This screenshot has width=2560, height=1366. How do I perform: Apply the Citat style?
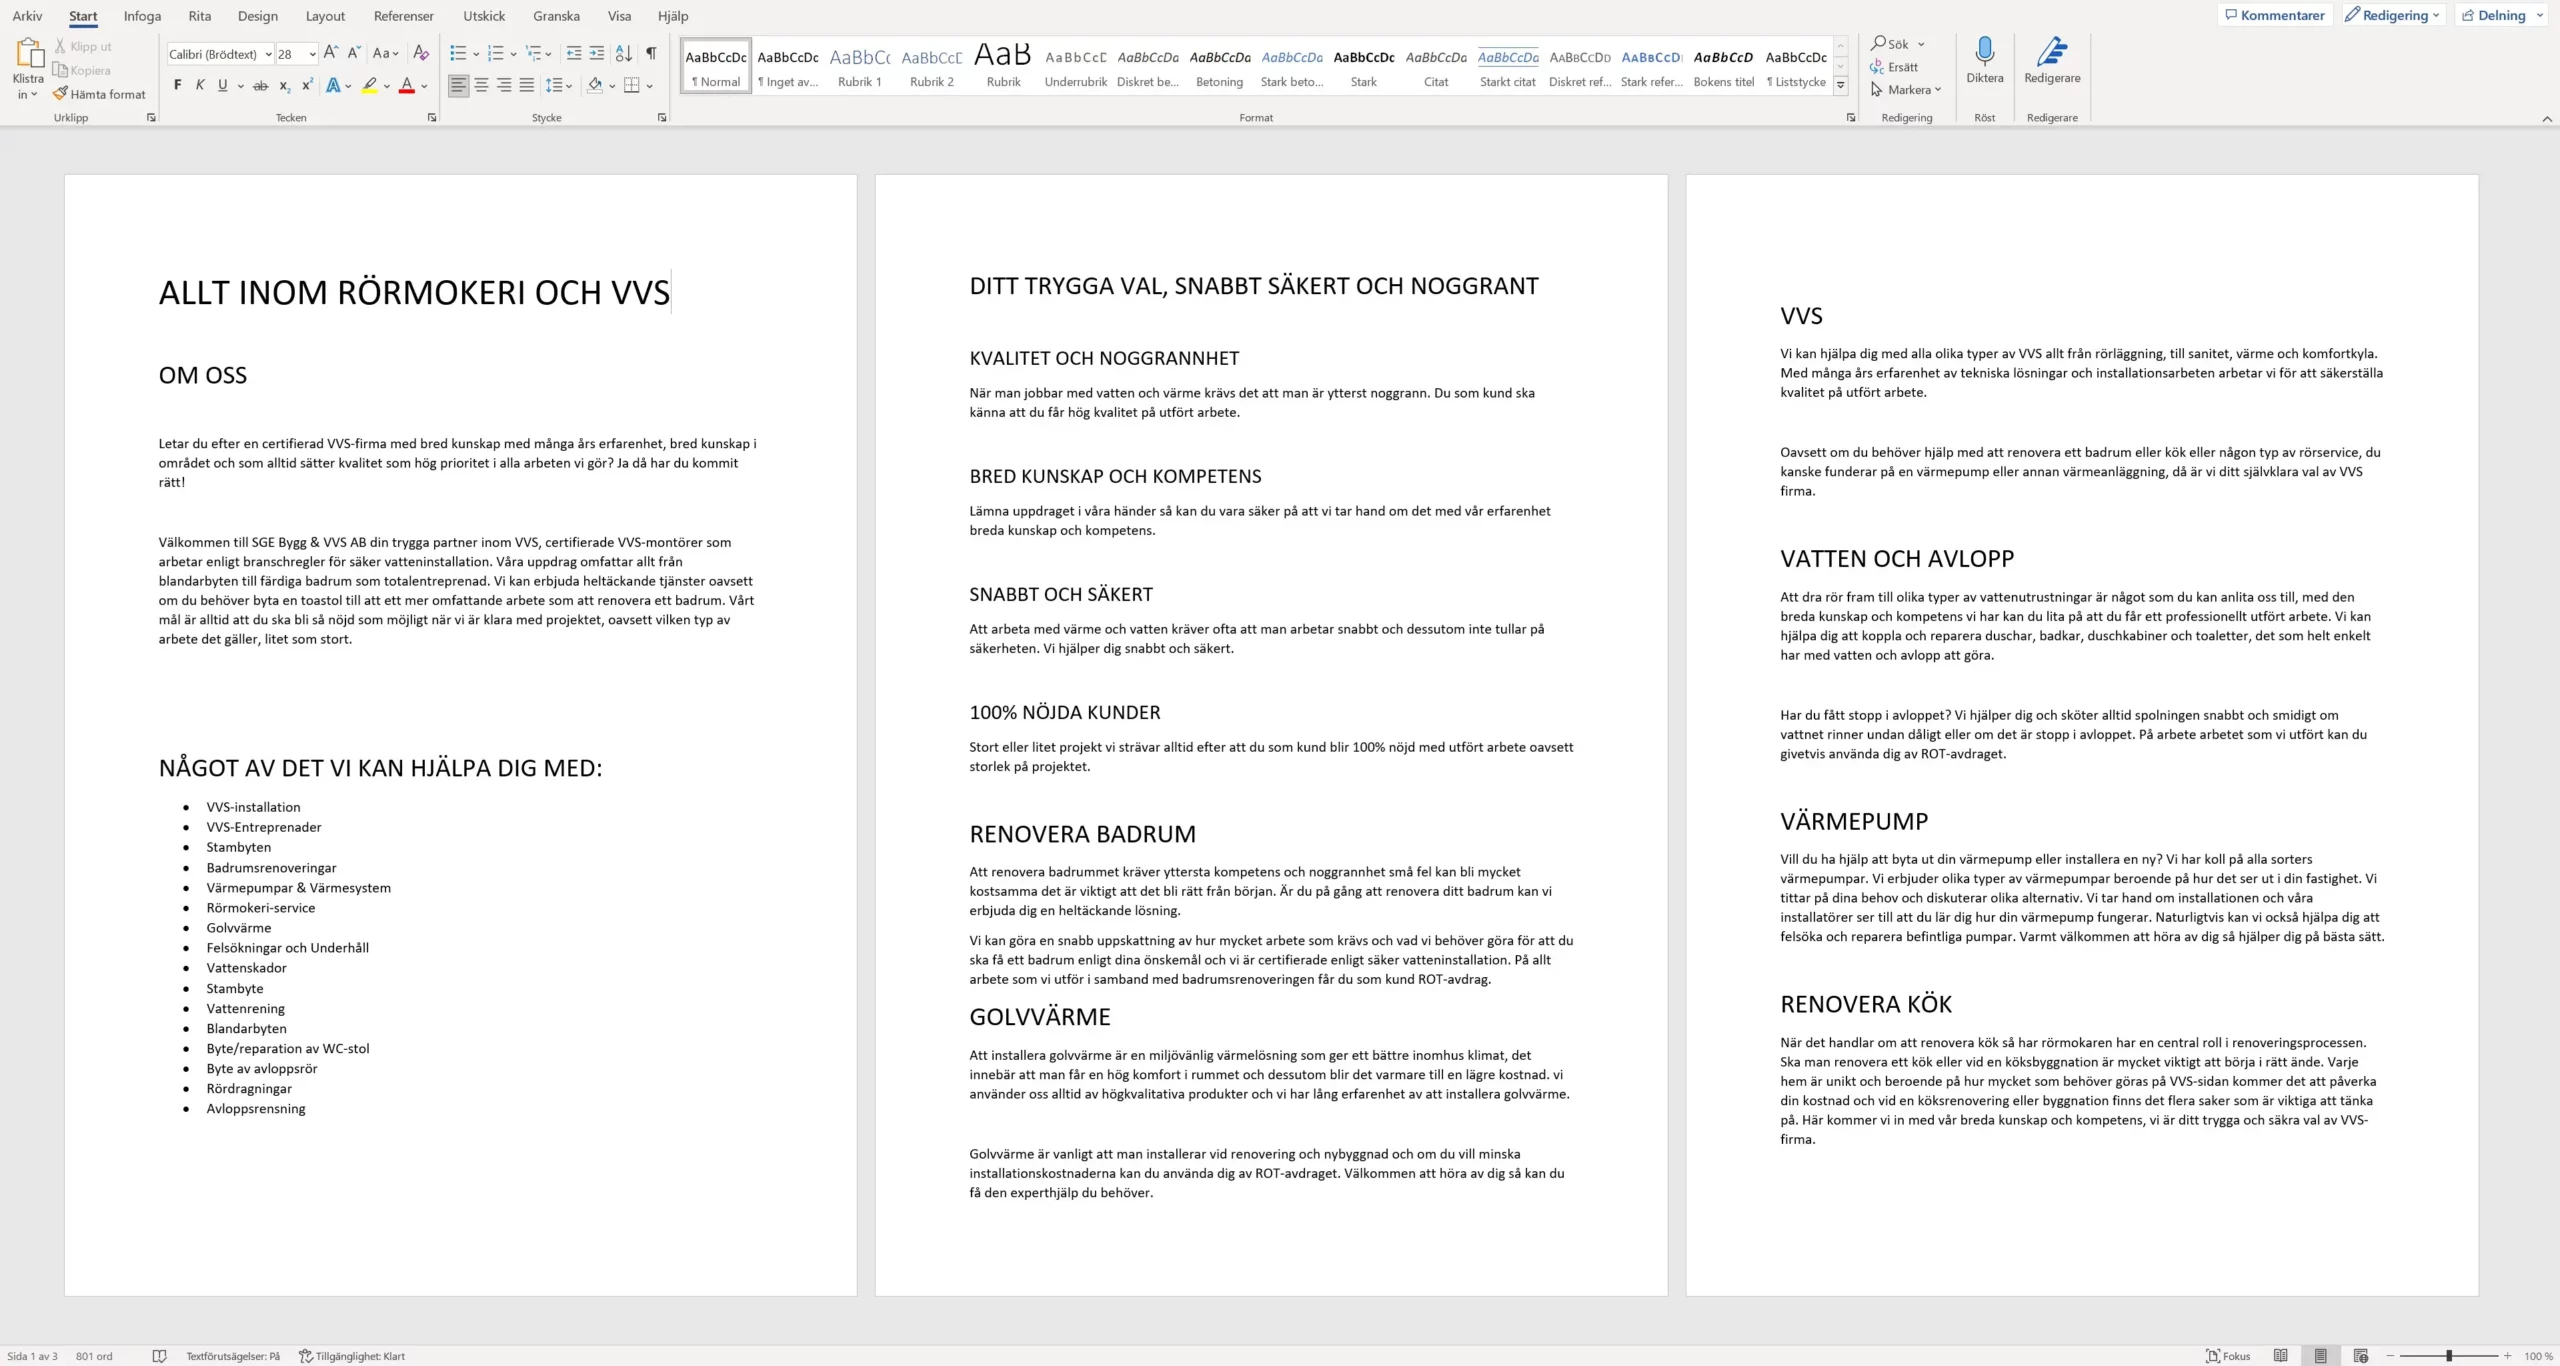[x=1436, y=66]
